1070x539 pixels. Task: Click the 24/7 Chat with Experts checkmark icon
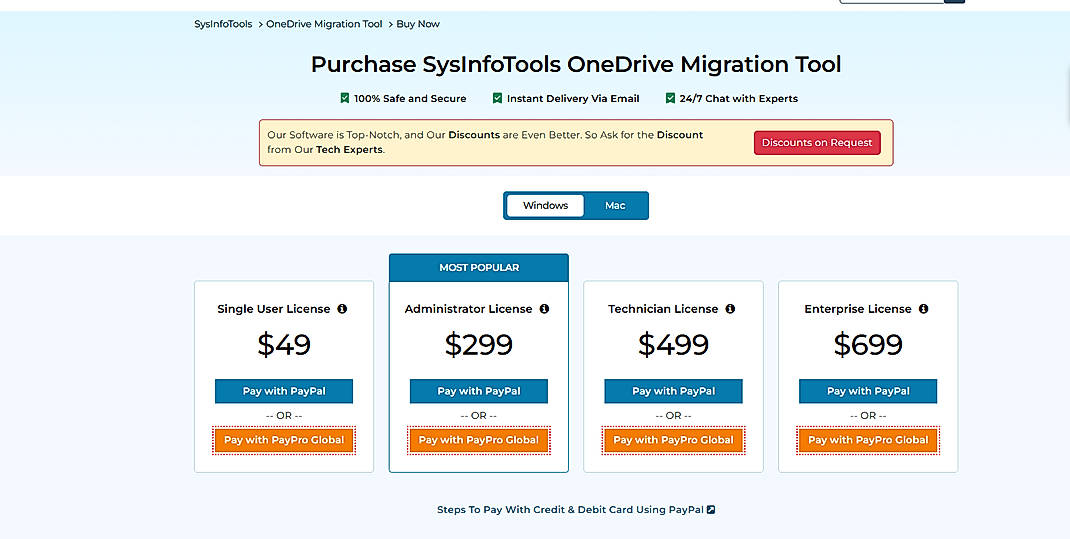[670, 98]
